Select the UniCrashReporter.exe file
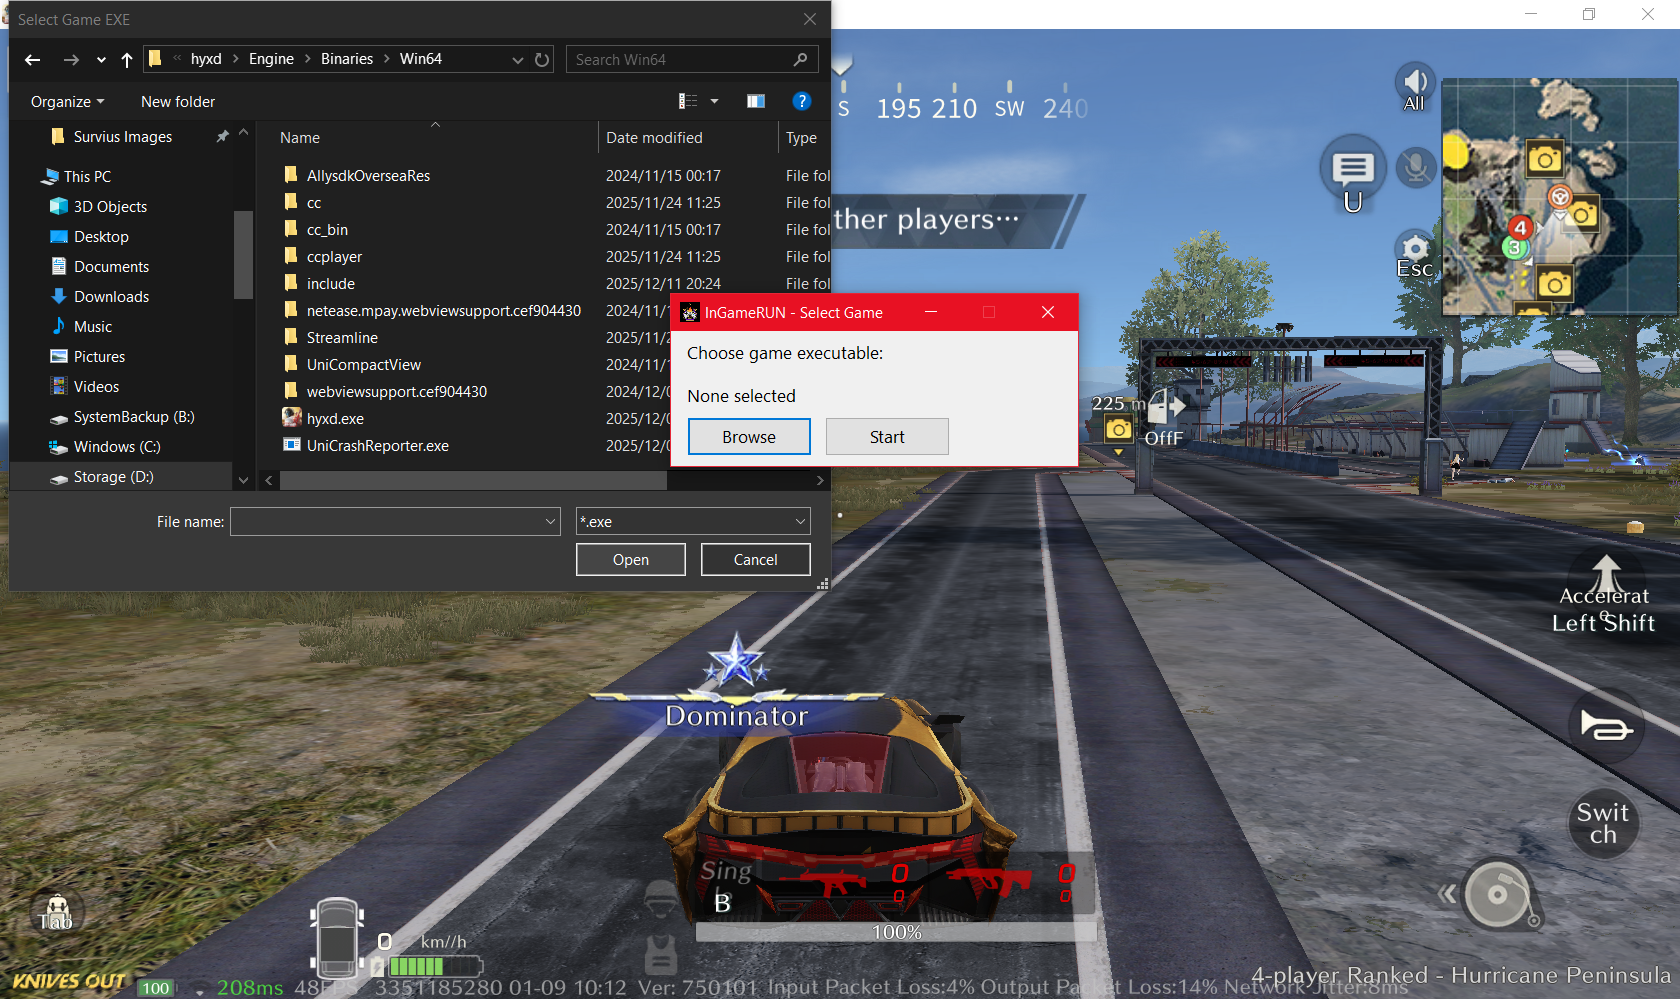The width and height of the screenshot is (1680, 999). 377,446
